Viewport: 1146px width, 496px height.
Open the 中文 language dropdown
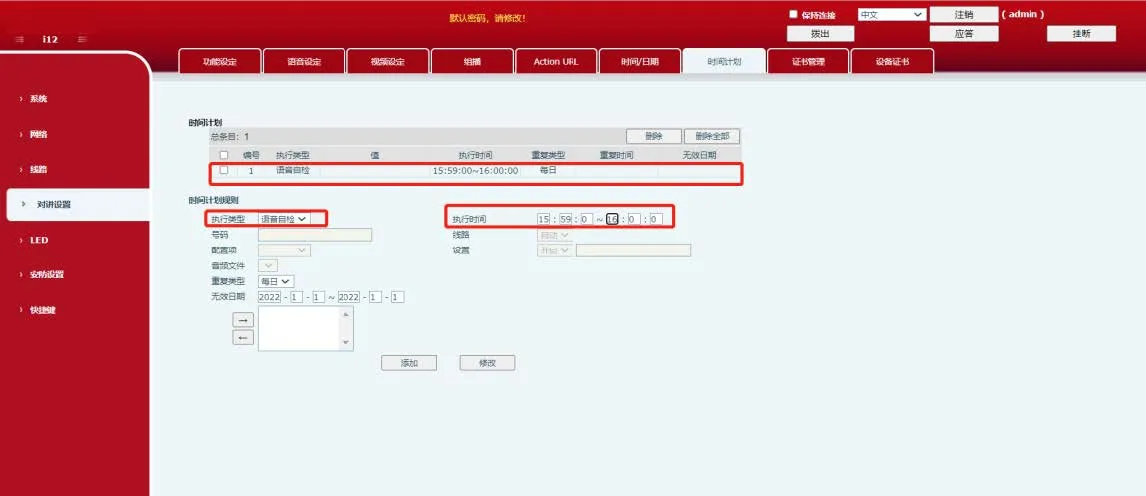(x=891, y=15)
